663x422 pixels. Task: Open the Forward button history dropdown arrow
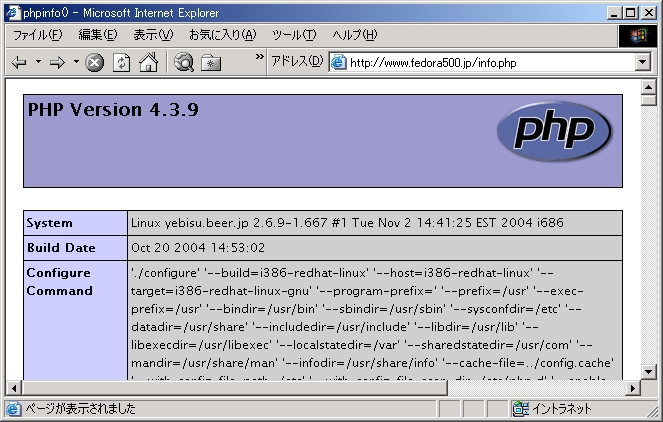tap(76, 62)
